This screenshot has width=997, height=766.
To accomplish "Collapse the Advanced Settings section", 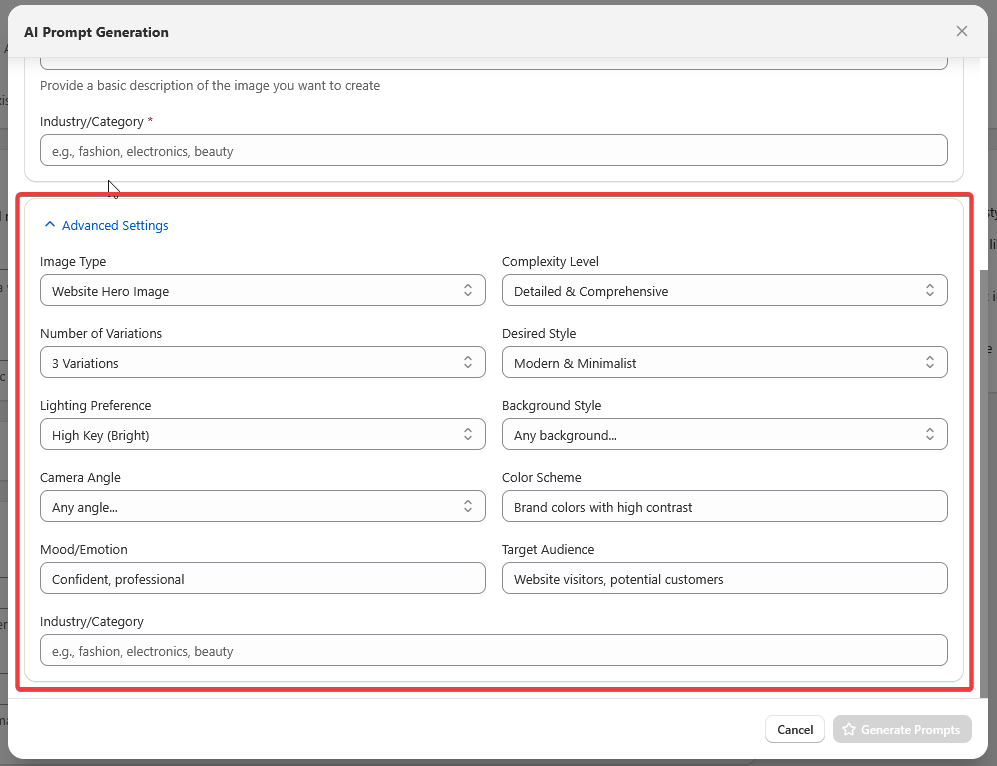I will click(x=114, y=226).
